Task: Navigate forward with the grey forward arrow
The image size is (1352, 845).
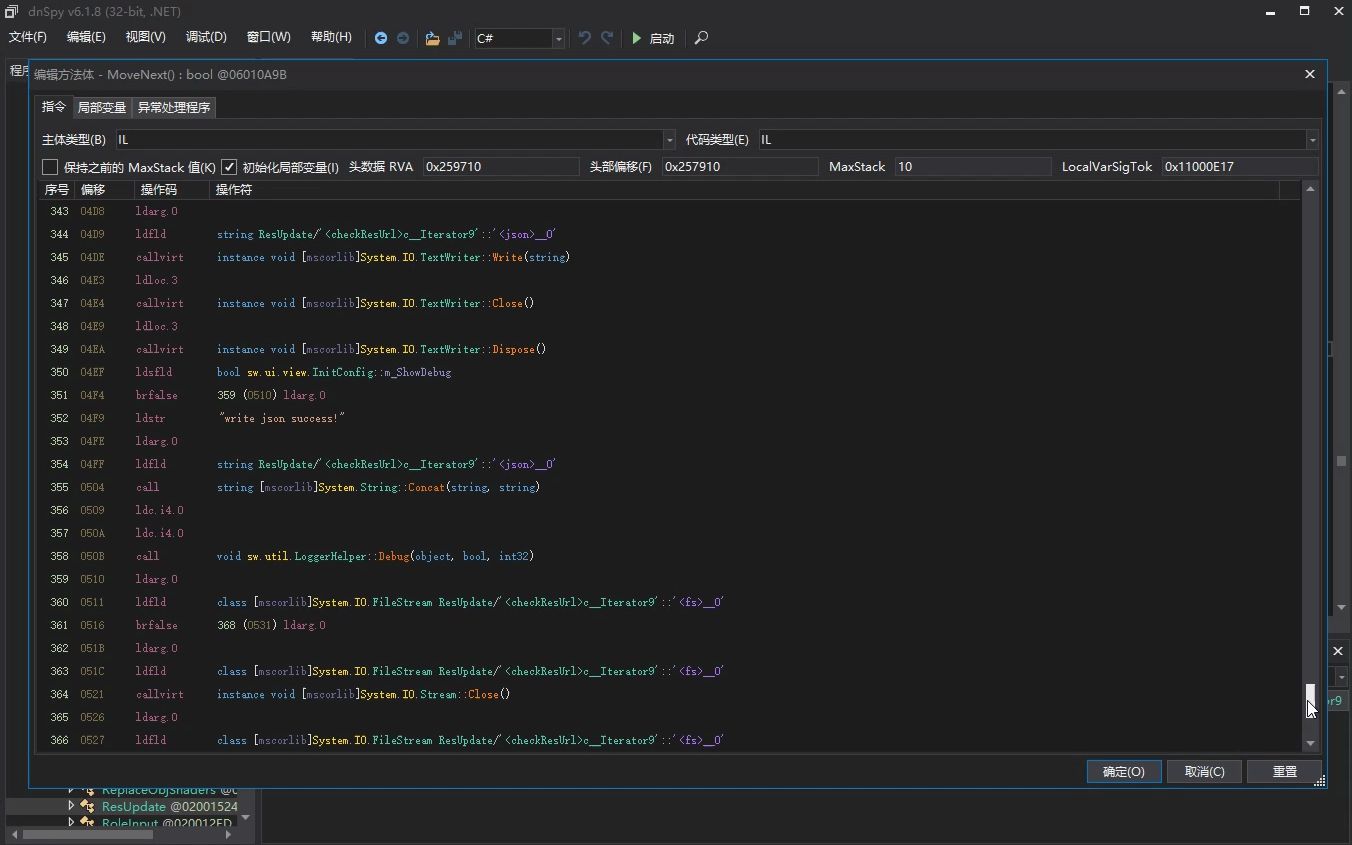Action: pos(403,38)
